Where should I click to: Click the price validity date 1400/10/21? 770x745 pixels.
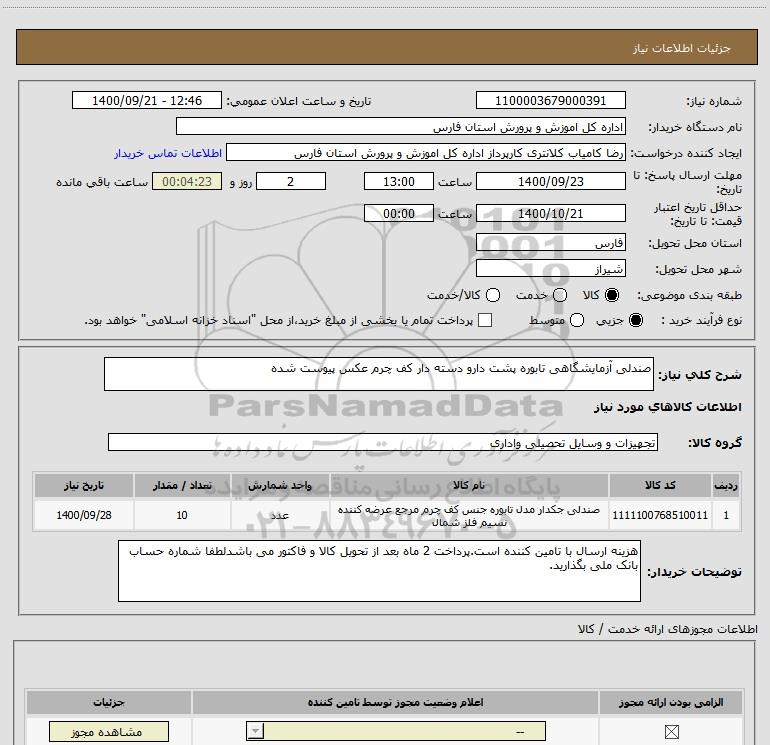coord(550,213)
